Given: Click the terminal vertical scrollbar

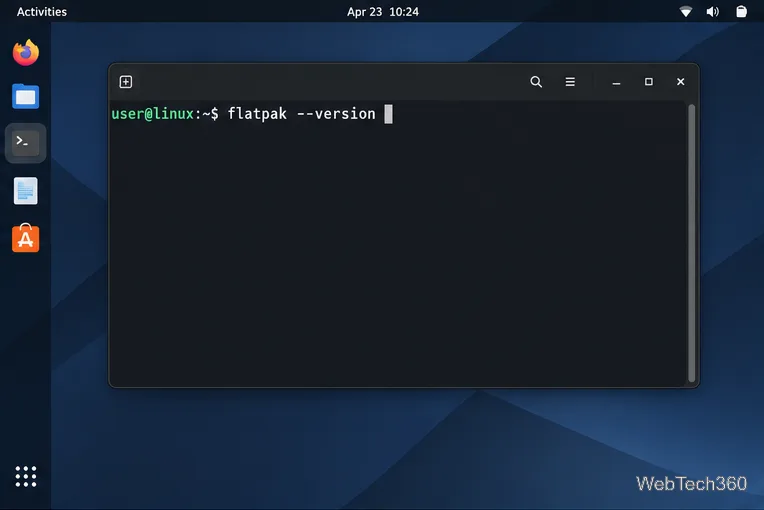Looking at the screenshot, I should coord(691,243).
